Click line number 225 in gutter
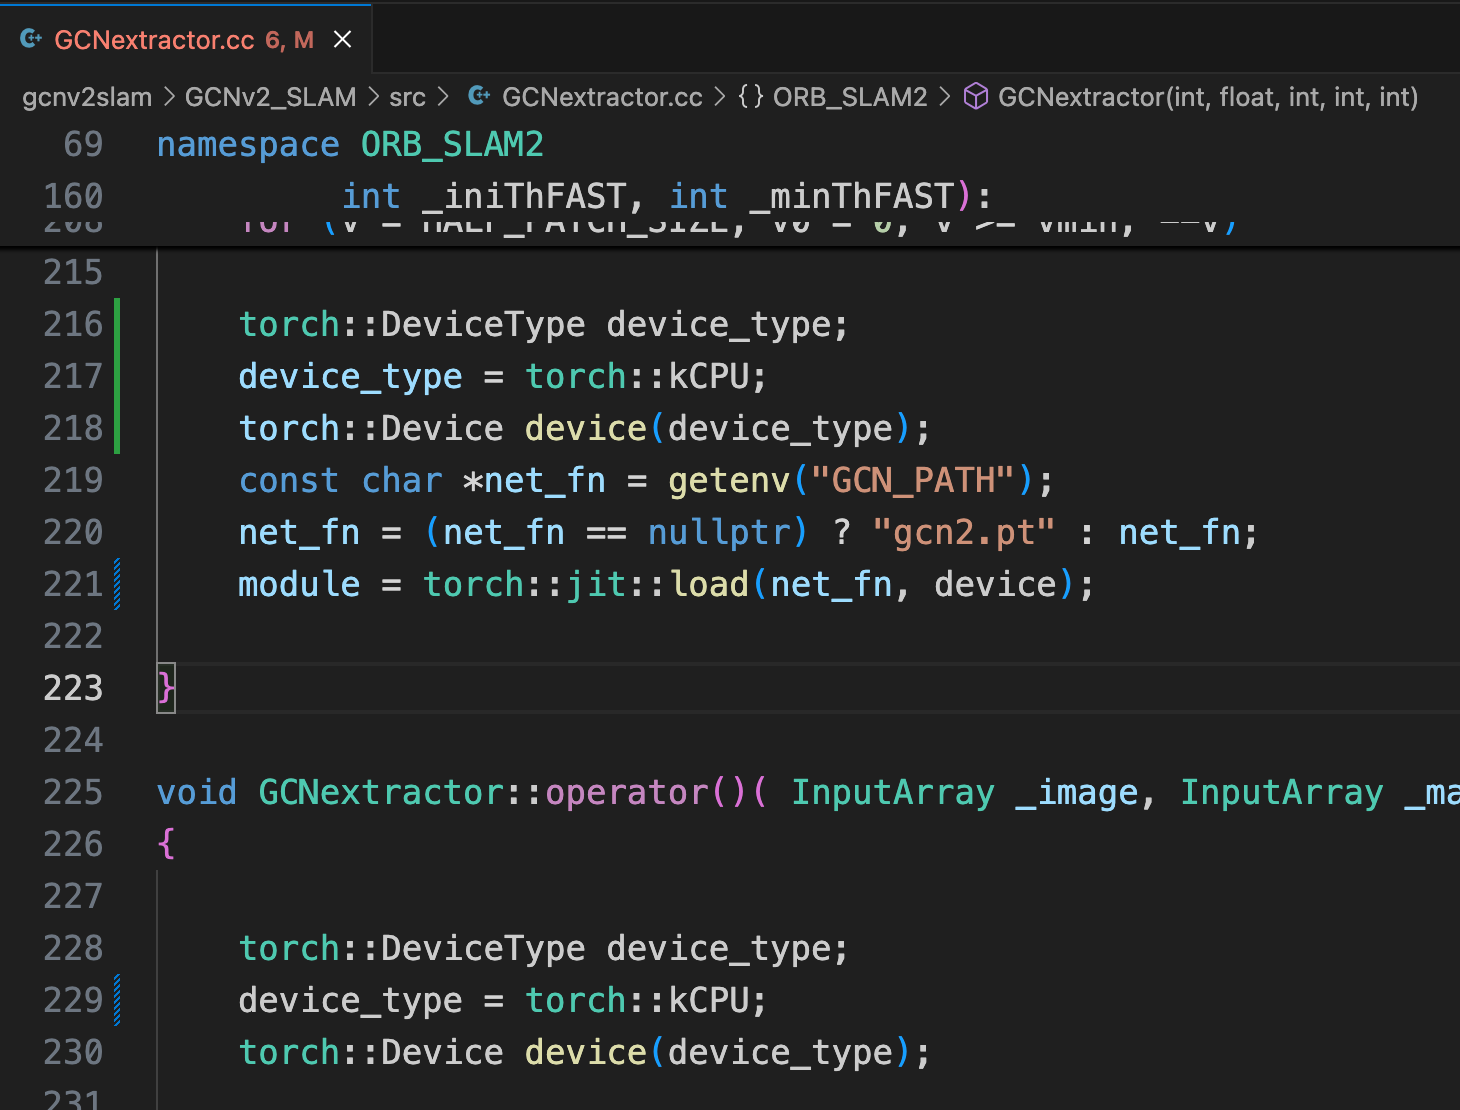The width and height of the screenshot is (1460, 1110). [73, 792]
